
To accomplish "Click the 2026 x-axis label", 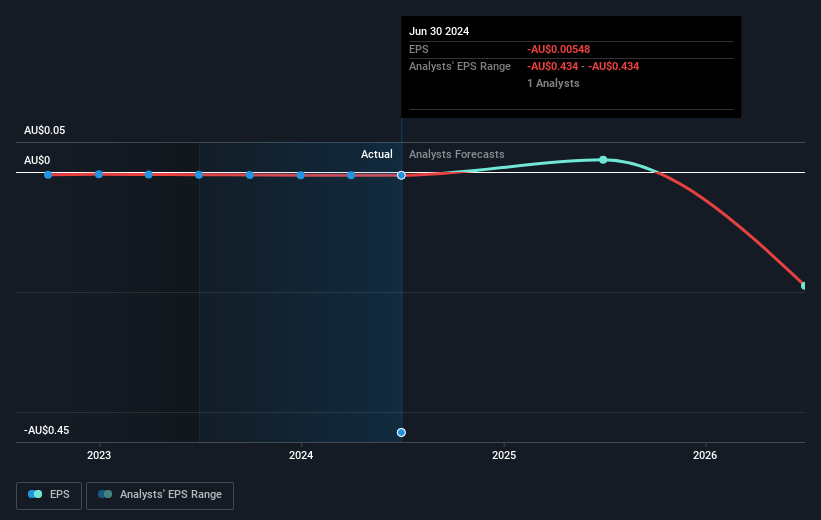I will click(x=705, y=455).
